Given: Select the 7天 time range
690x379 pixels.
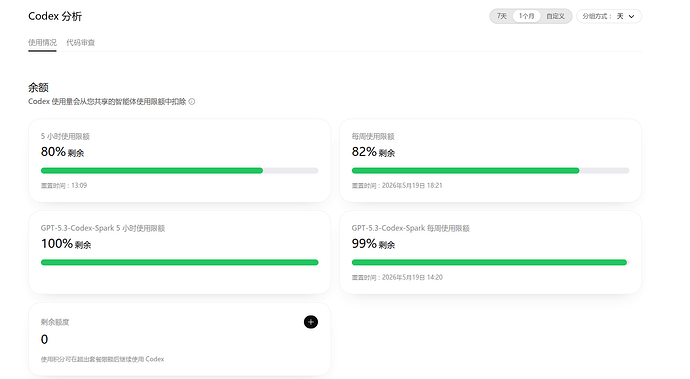Looking at the screenshot, I should [x=502, y=16].
